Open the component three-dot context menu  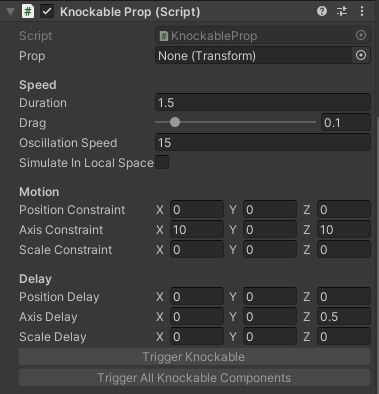point(362,12)
